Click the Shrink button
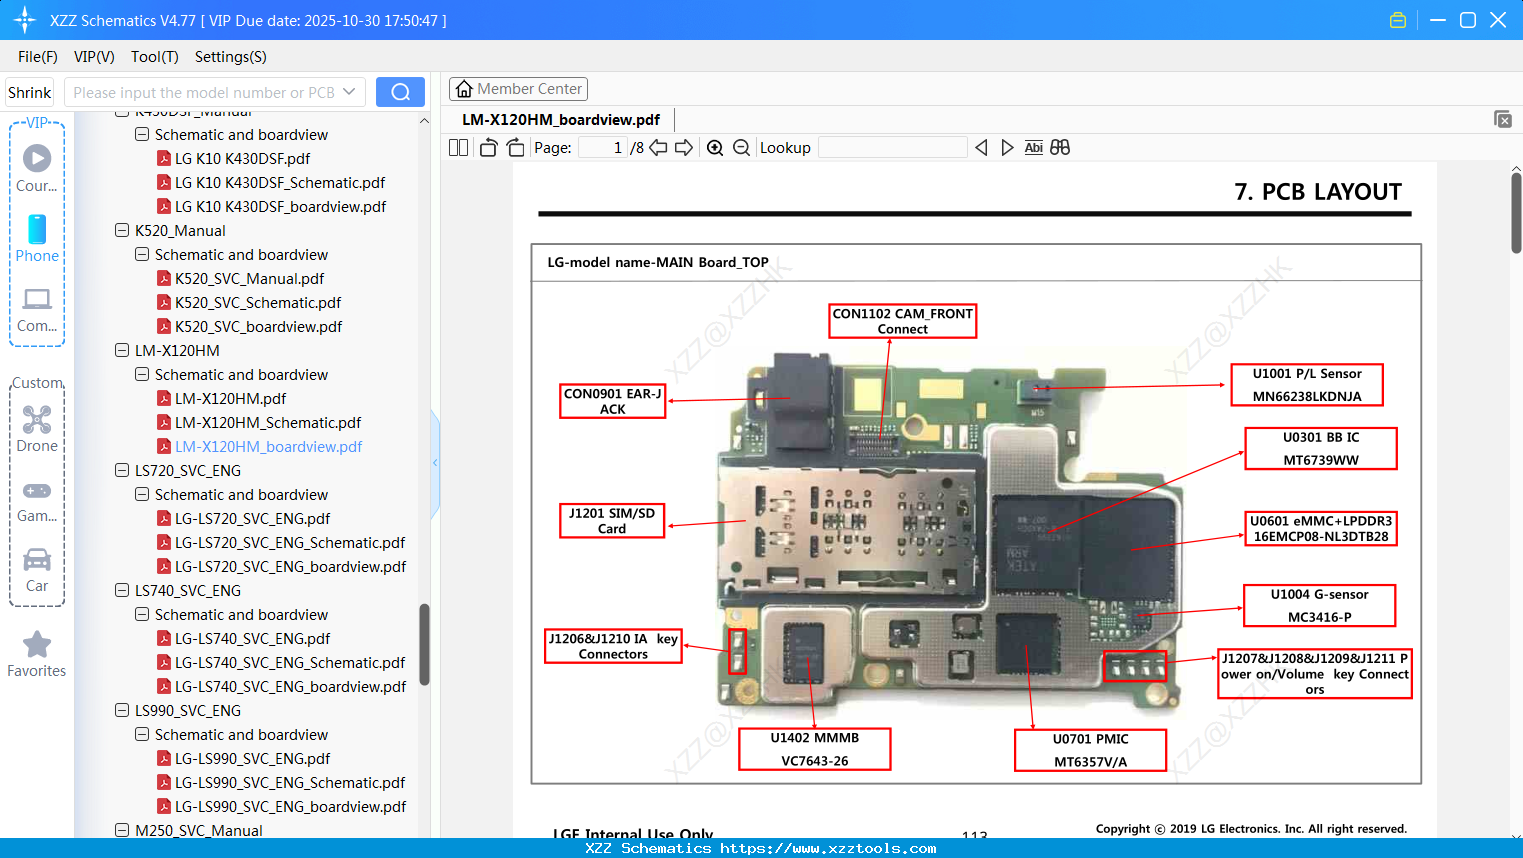Viewport: 1523px width, 858px height. [29, 91]
